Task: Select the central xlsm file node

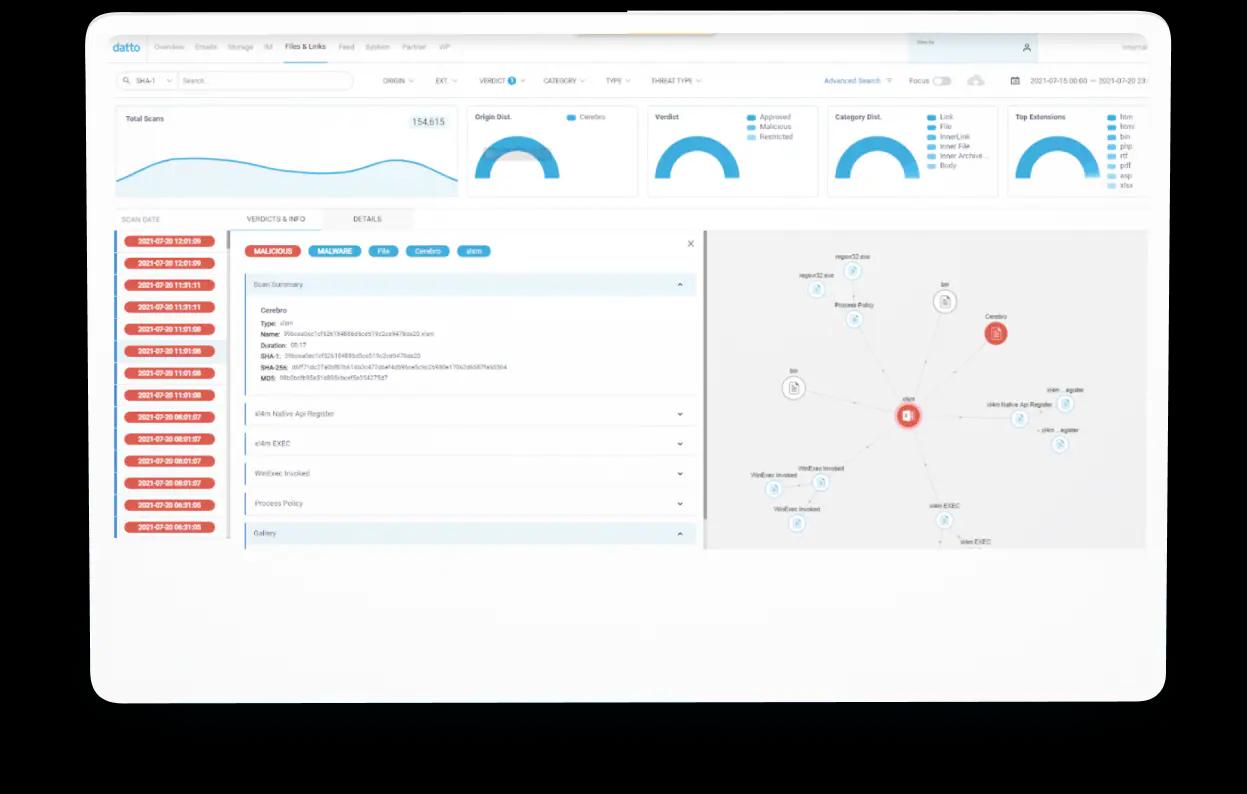Action: click(x=908, y=416)
